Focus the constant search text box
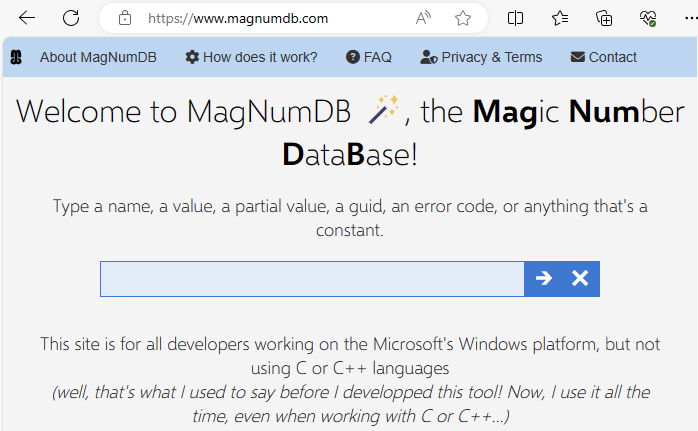698x431 pixels. point(312,279)
